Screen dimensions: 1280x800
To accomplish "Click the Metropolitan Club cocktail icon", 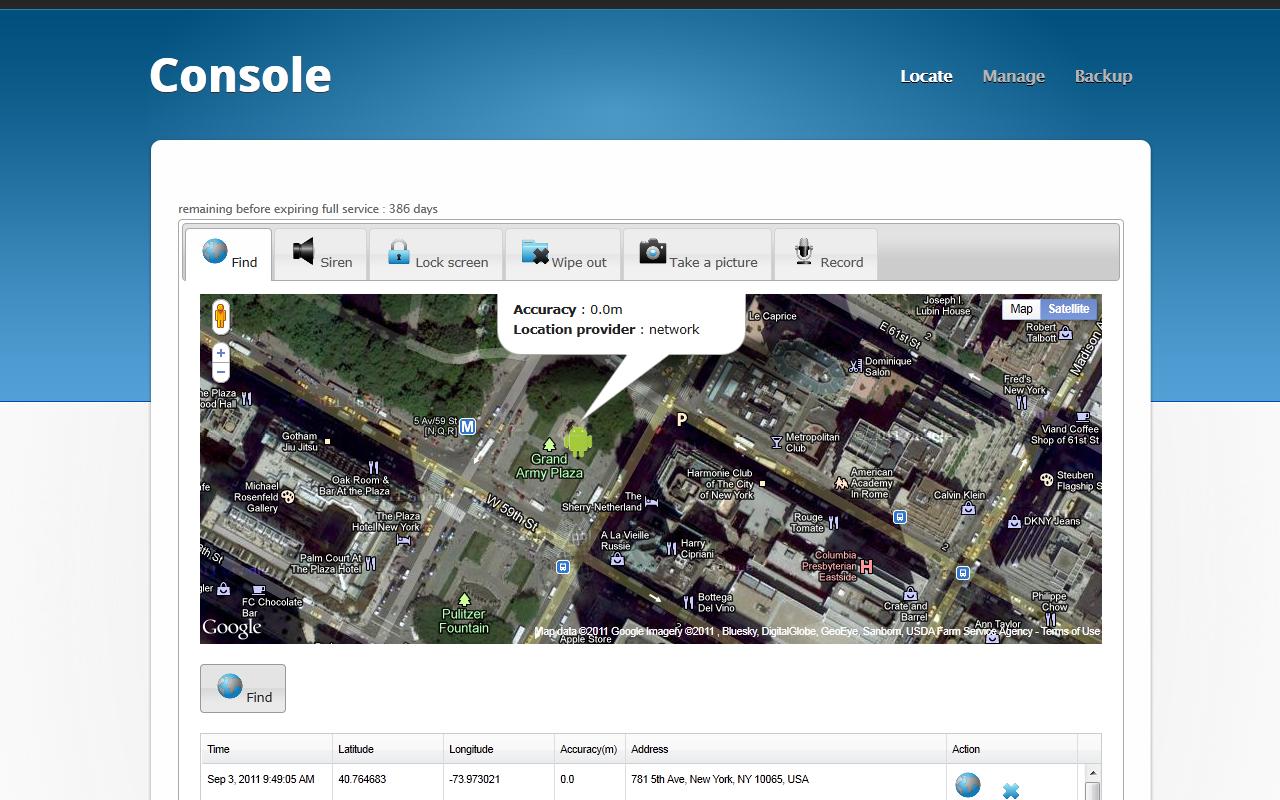I will coord(776,442).
